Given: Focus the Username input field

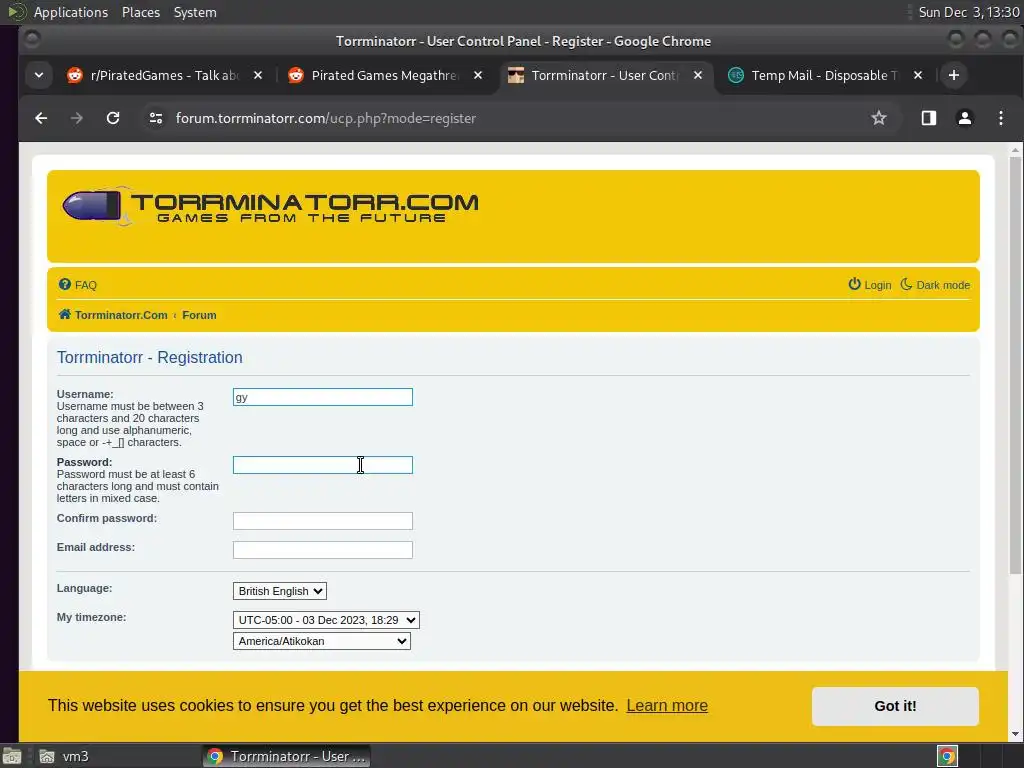Looking at the screenshot, I should (323, 397).
